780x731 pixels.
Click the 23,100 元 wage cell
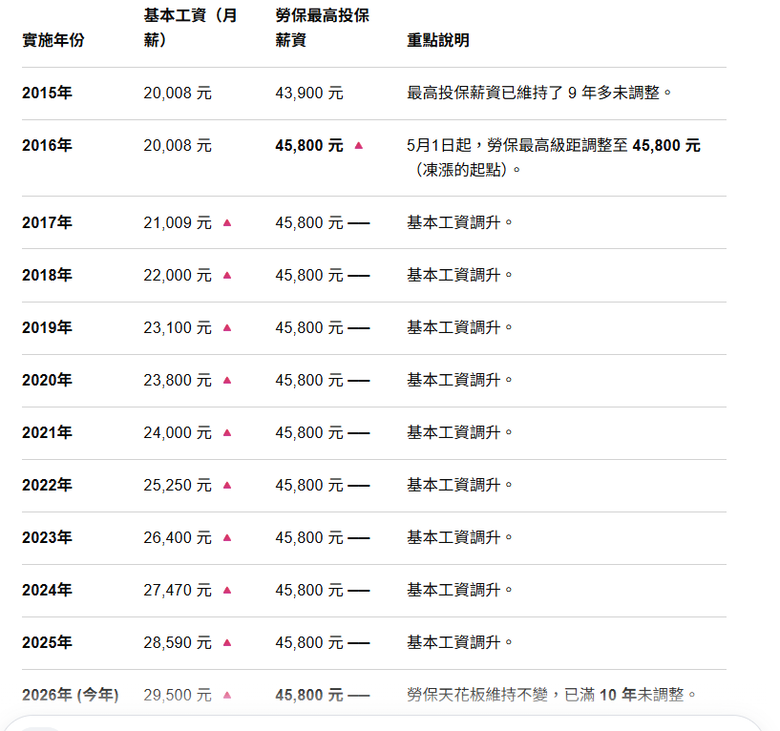tap(177, 327)
